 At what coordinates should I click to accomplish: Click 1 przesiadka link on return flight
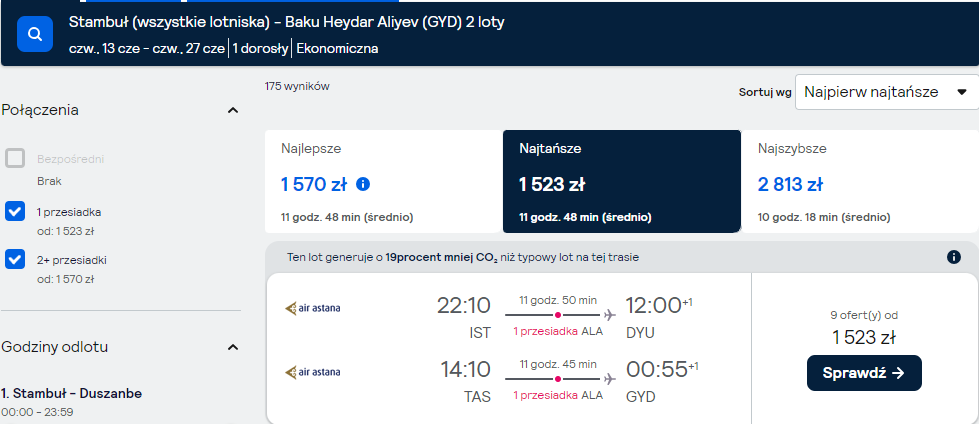tap(545, 396)
